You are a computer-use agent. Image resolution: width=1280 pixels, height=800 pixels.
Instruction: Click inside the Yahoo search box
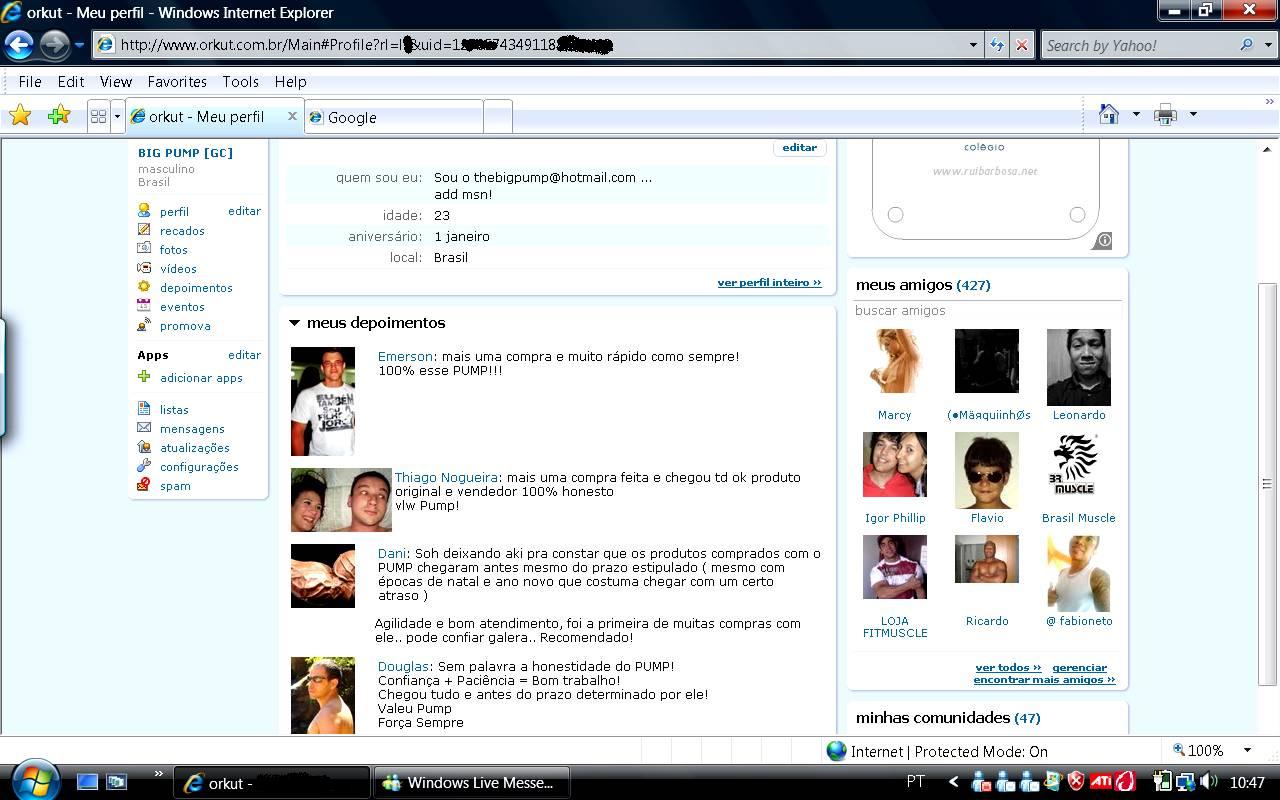1138,45
